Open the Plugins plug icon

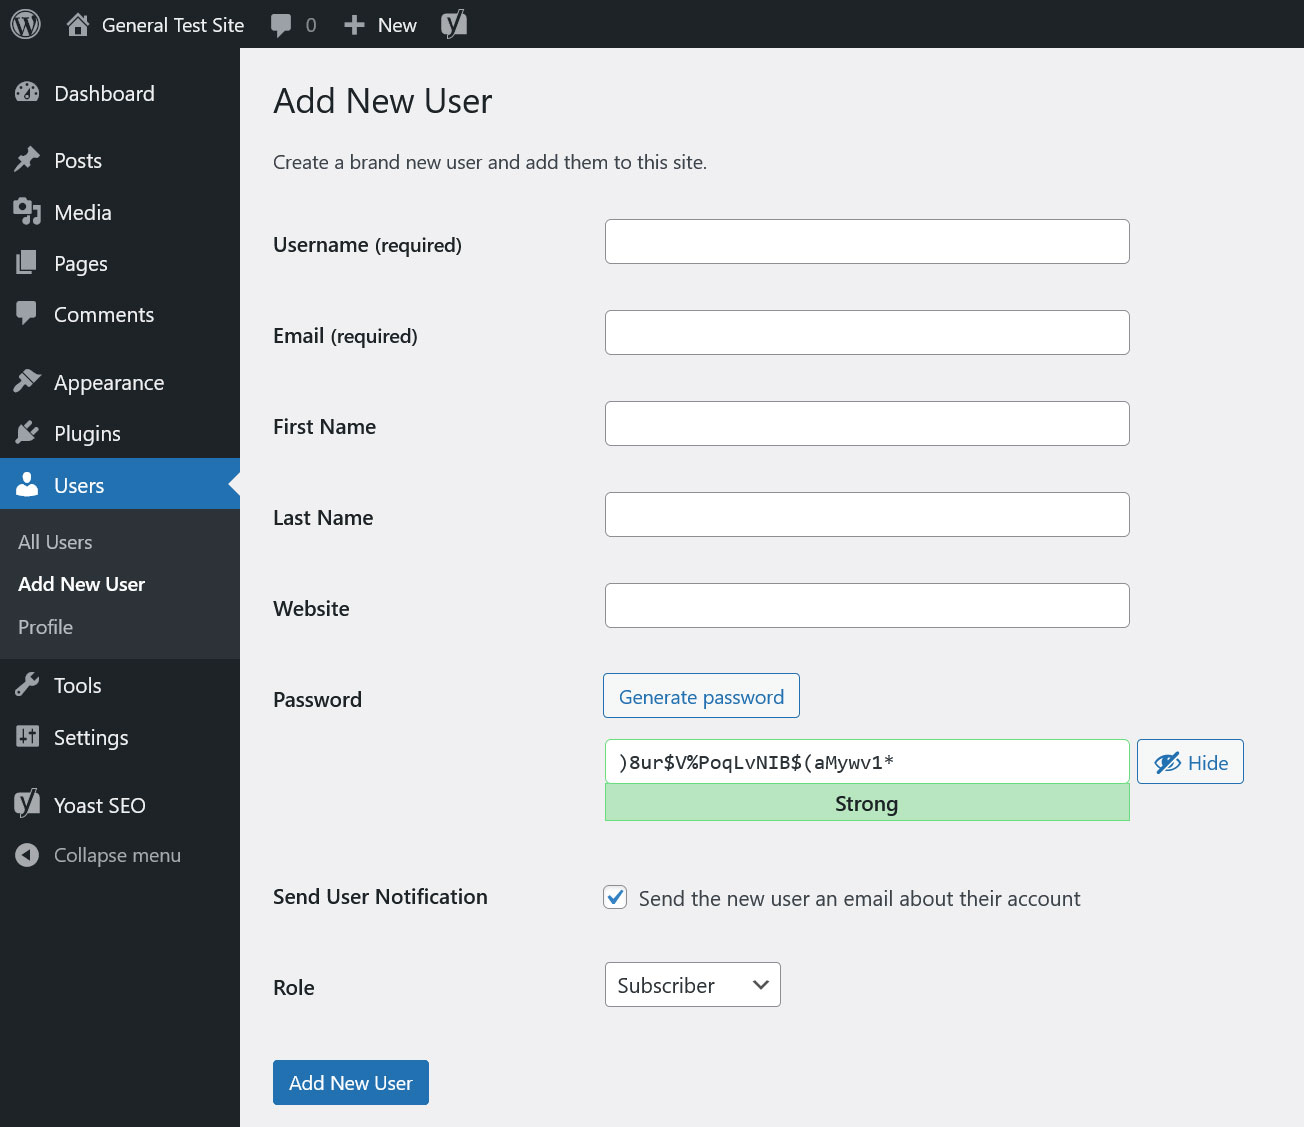point(28,433)
